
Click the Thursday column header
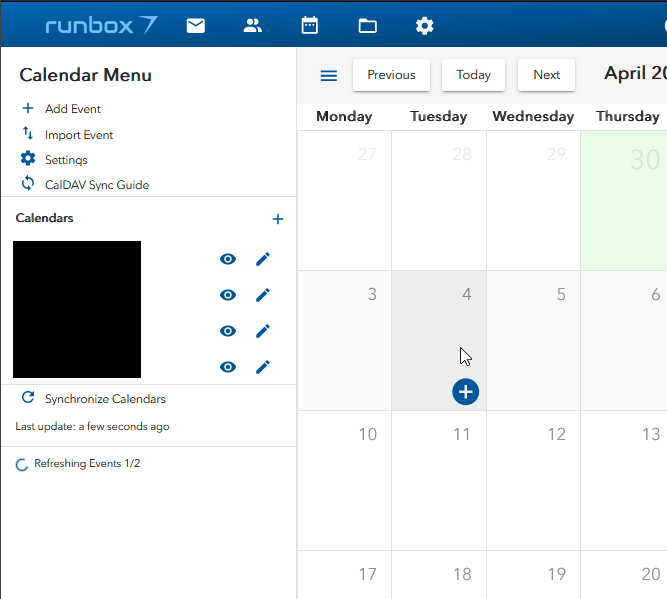click(x=628, y=116)
